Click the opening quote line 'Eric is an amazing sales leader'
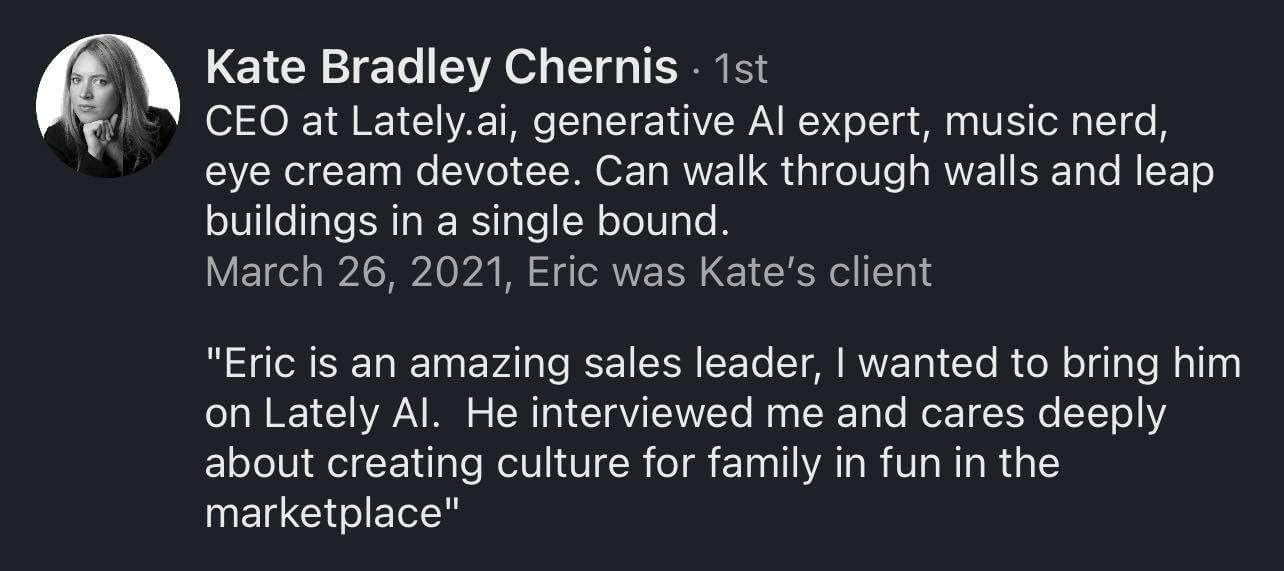This screenshot has width=1284, height=571. pyautogui.click(x=512, y=363)
